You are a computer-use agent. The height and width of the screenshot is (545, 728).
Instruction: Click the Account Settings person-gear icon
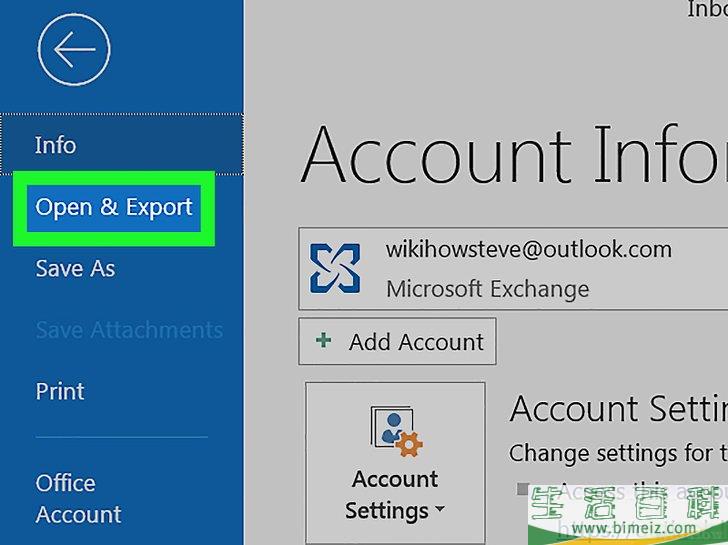coord(396,432)
